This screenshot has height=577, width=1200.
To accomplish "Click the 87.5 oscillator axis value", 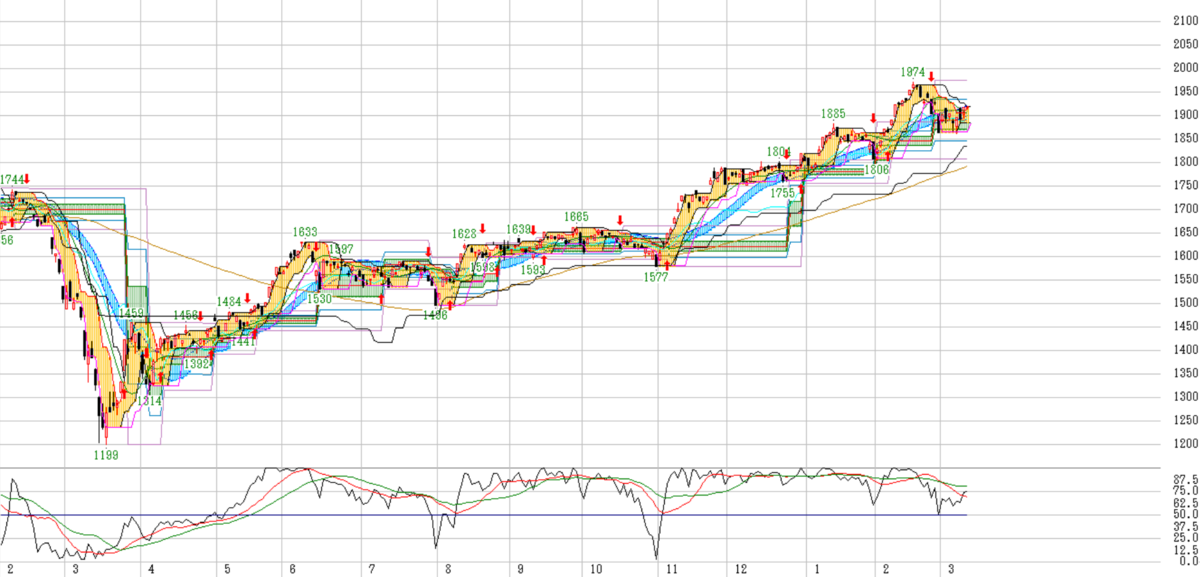I will pyautogui.click(x=1186, y=479).
